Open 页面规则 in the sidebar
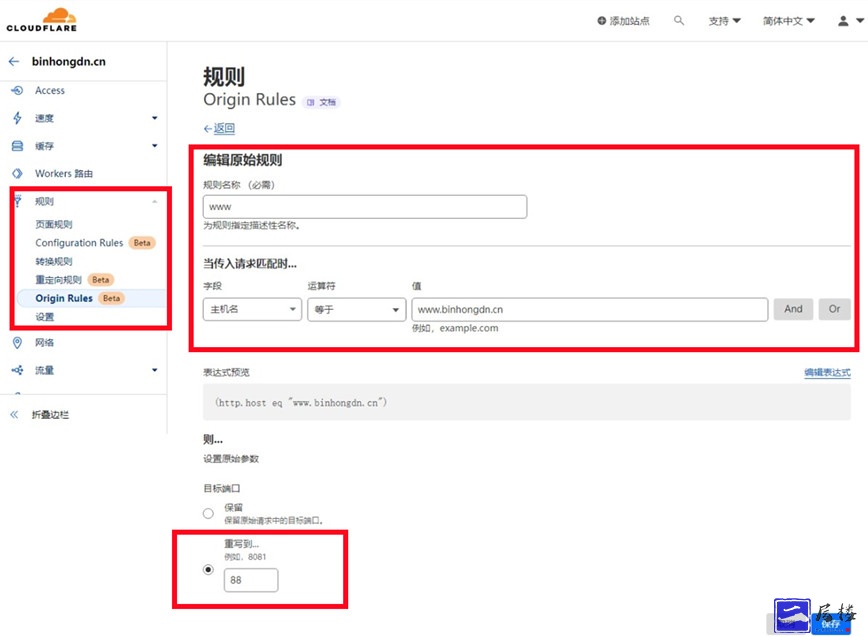This screenshot has height=637, width=868. 54,224
